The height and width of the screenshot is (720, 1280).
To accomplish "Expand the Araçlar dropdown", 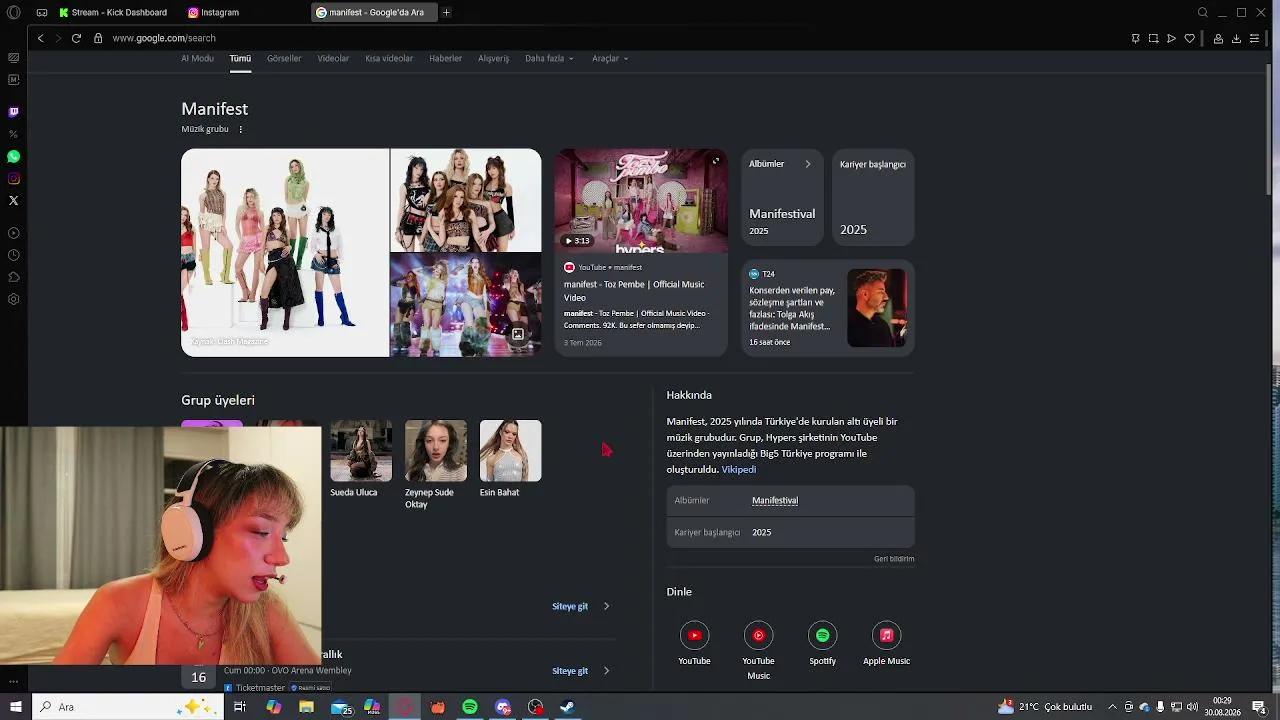I will [x=610, y=58].
